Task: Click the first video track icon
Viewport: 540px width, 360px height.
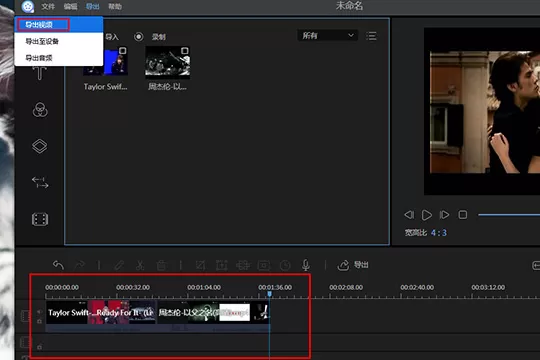Action: 25,316
